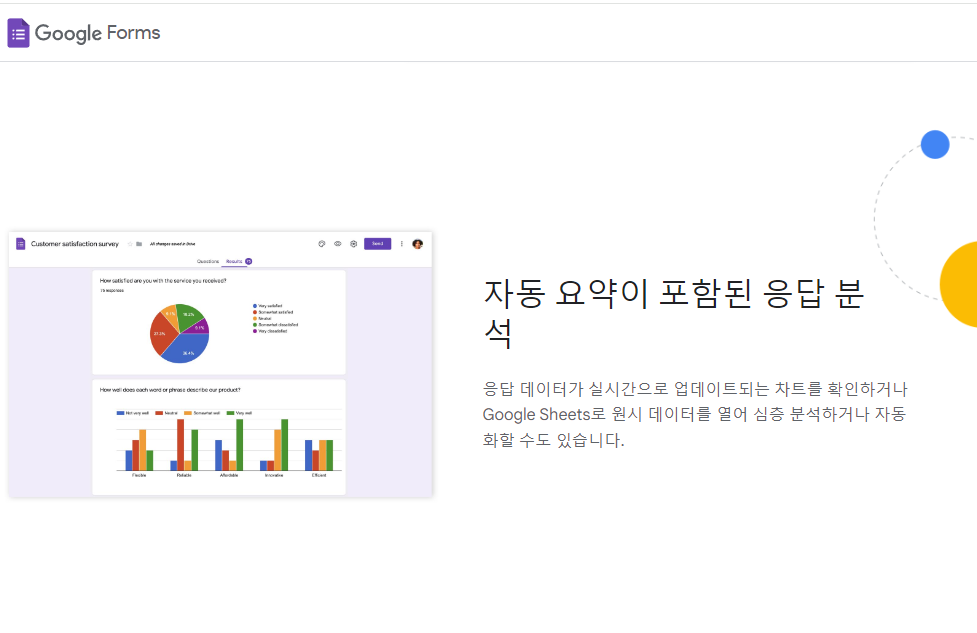The height and width of the screenshot is (633, 977).
Task: Select the Customize theme palette icon
Action: 321,243
